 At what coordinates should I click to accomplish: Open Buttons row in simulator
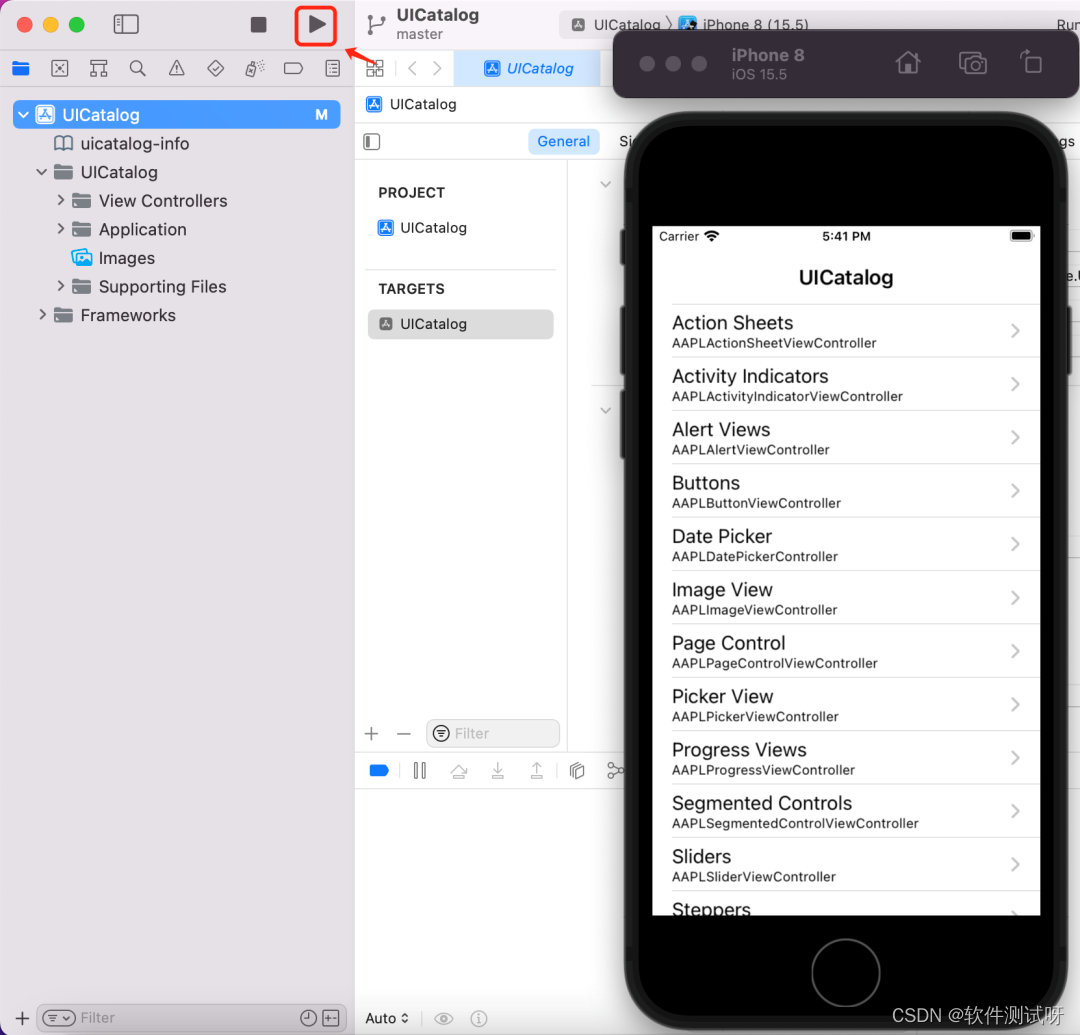click(846, 491)
